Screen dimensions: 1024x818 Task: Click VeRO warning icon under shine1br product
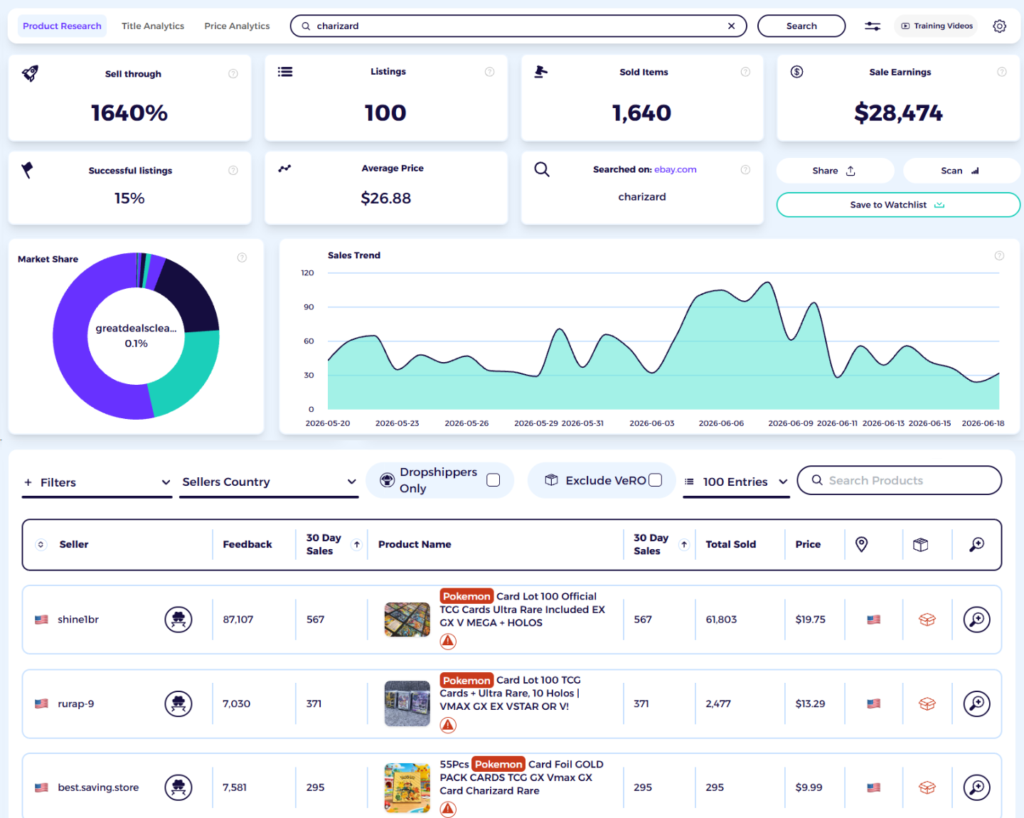click(x=448, y=642)
